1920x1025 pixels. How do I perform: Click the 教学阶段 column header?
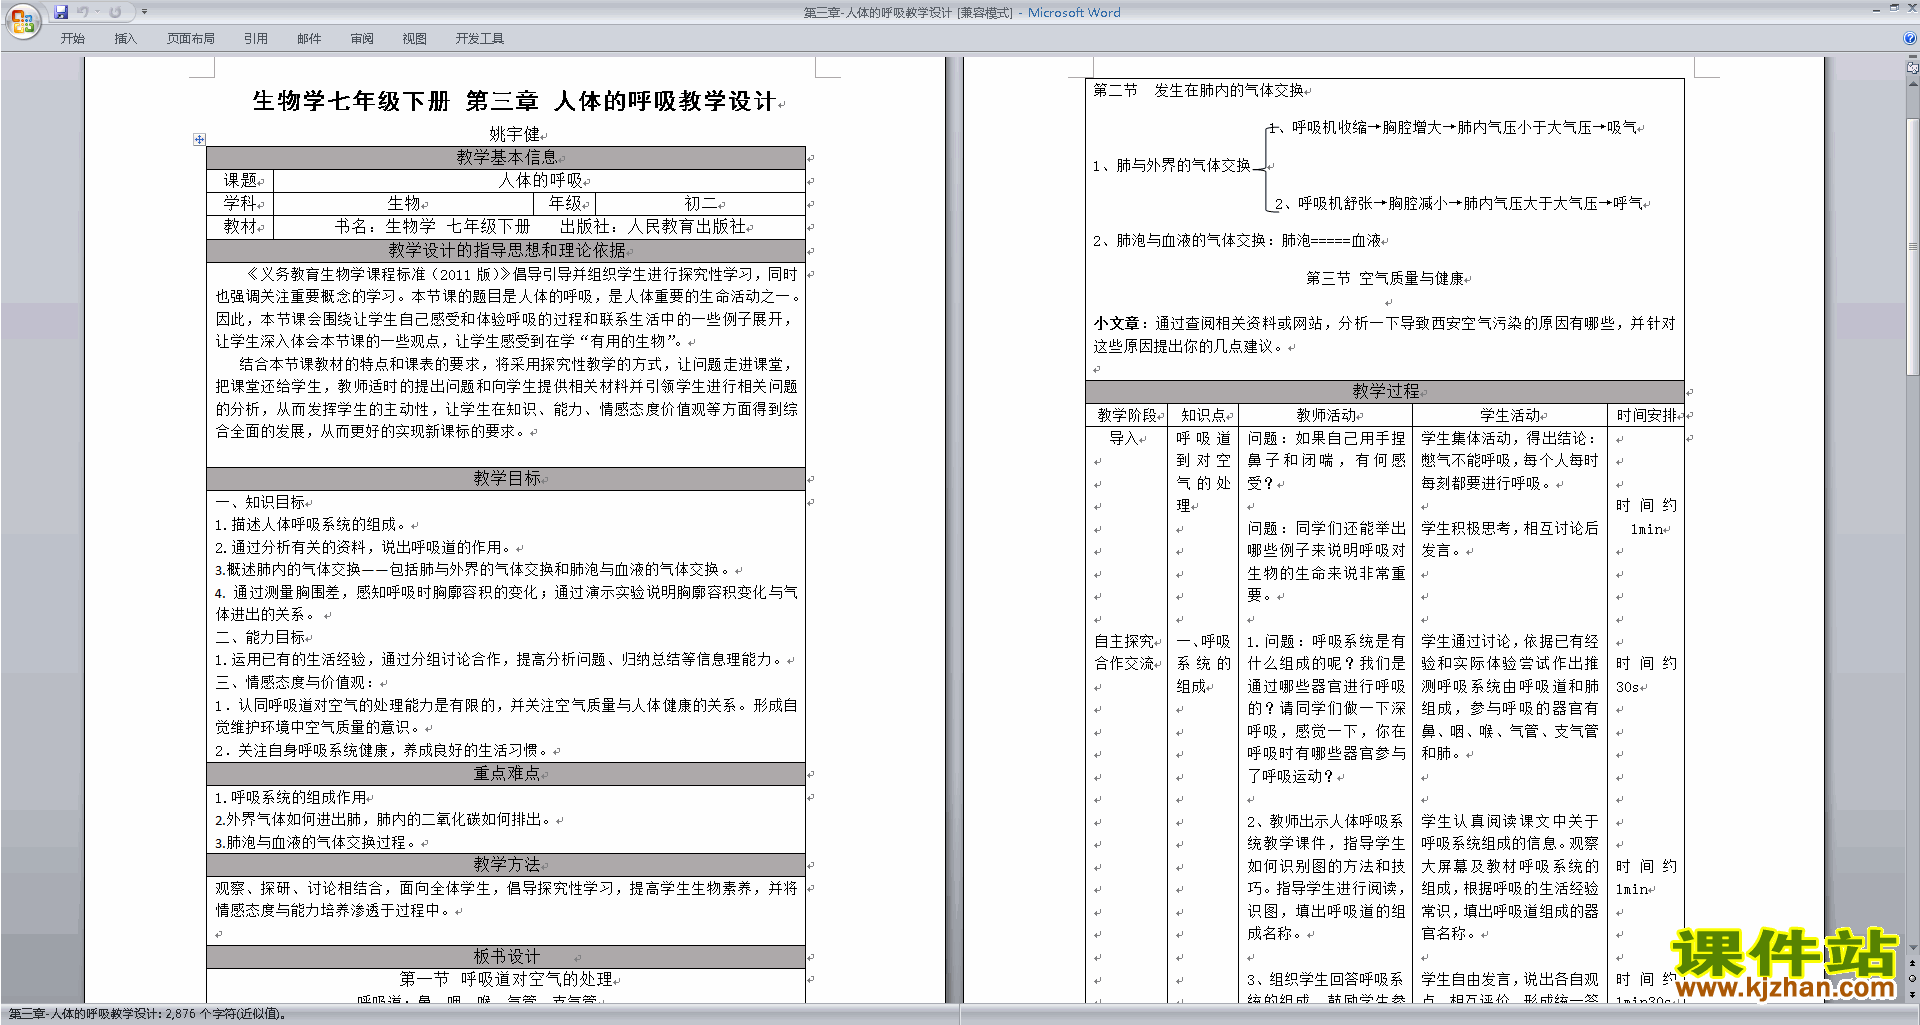(1127, 416)
